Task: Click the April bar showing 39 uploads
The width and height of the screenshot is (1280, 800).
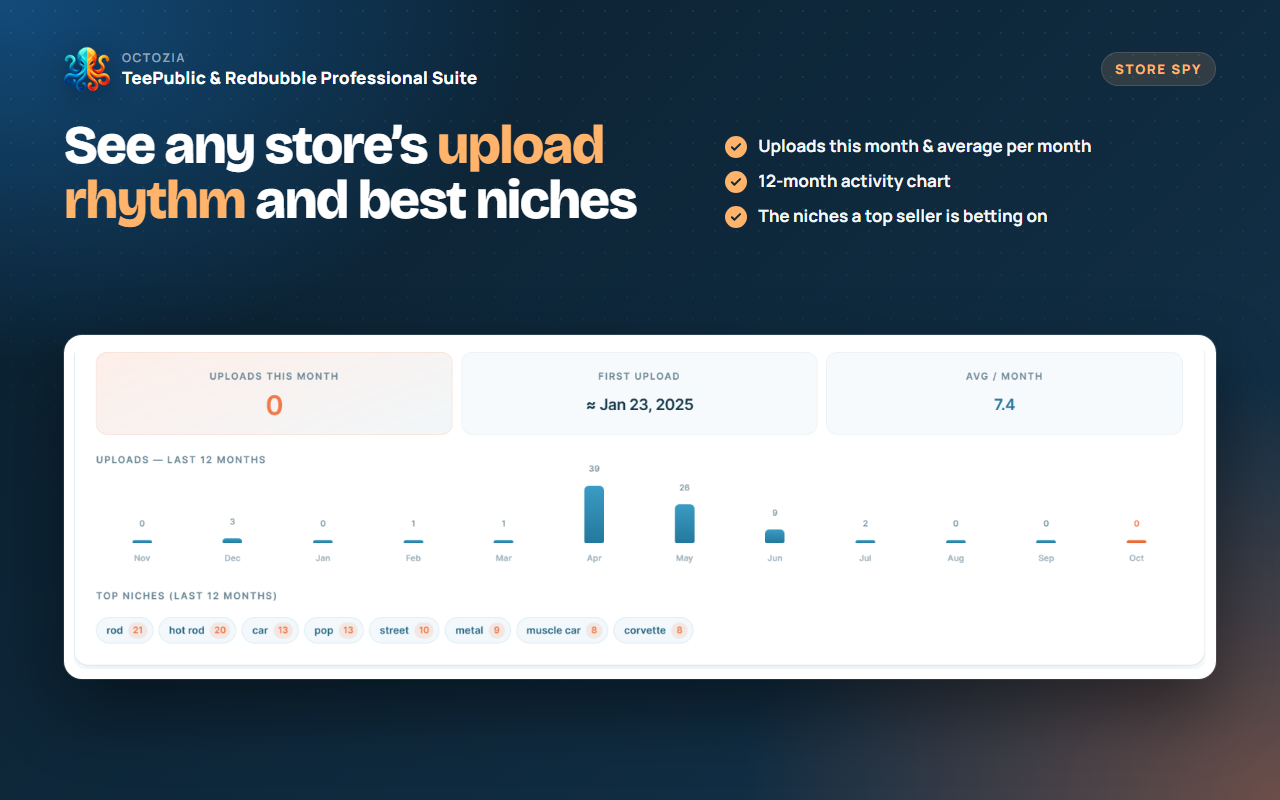Action: (x=594, y=514)
